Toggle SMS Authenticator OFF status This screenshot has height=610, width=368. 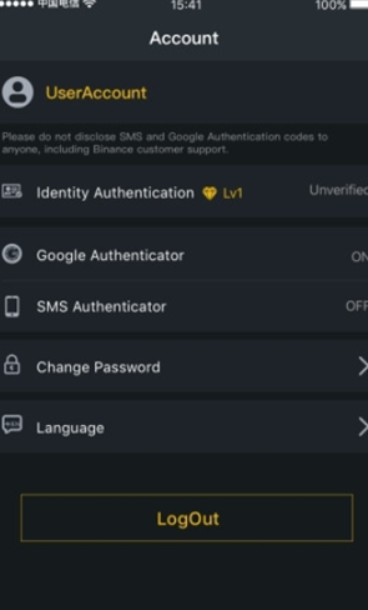357,307
